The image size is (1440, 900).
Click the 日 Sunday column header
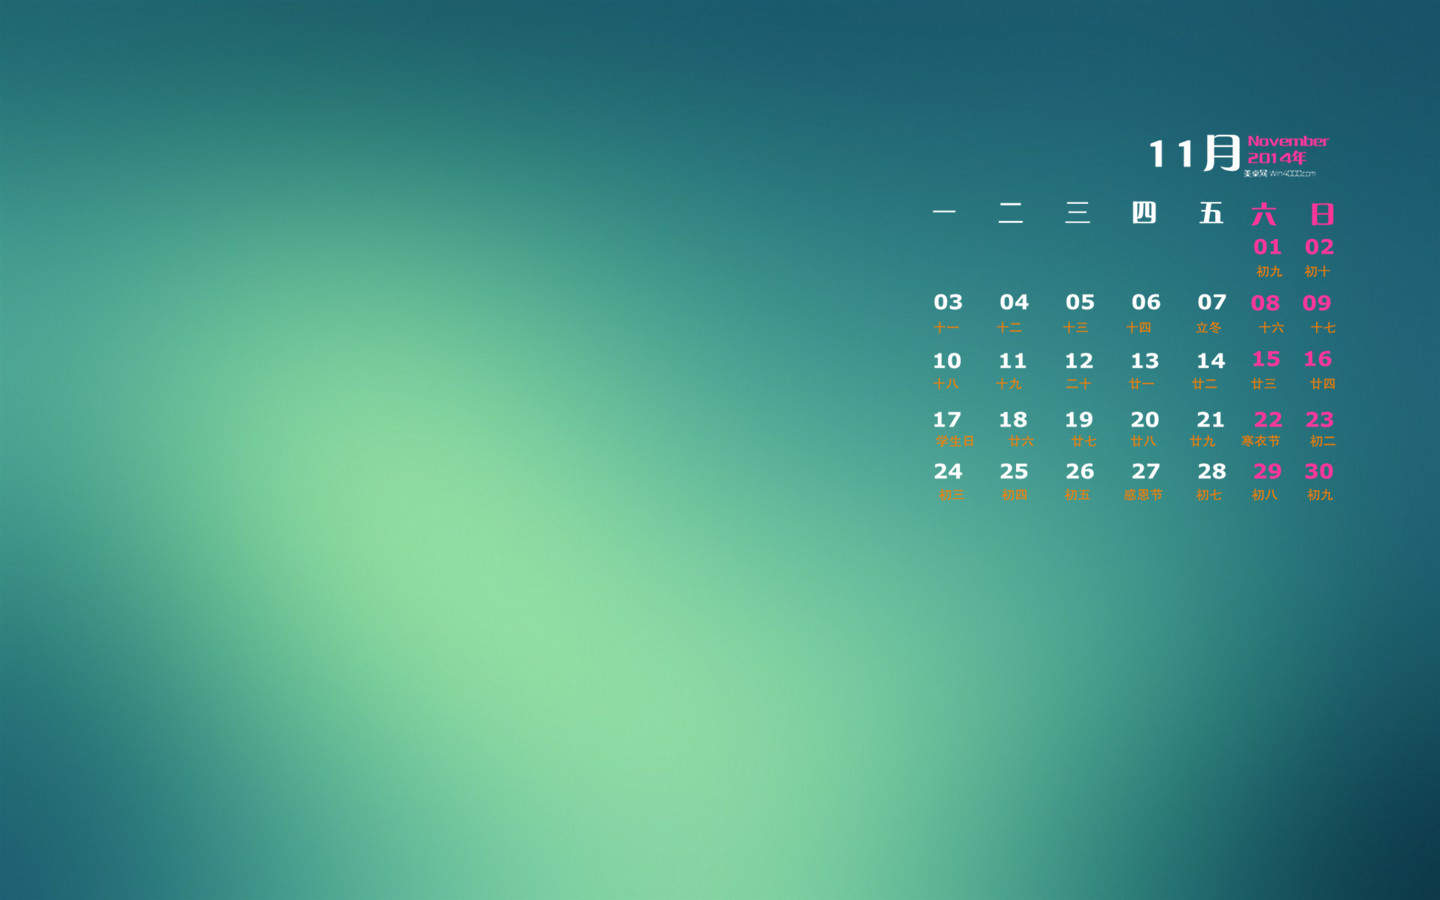click(1322, 214)
